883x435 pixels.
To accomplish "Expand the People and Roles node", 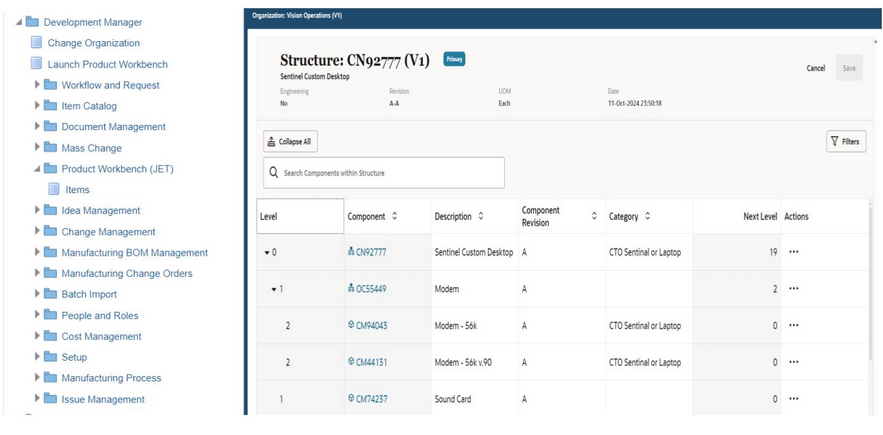I will (37, 315).
